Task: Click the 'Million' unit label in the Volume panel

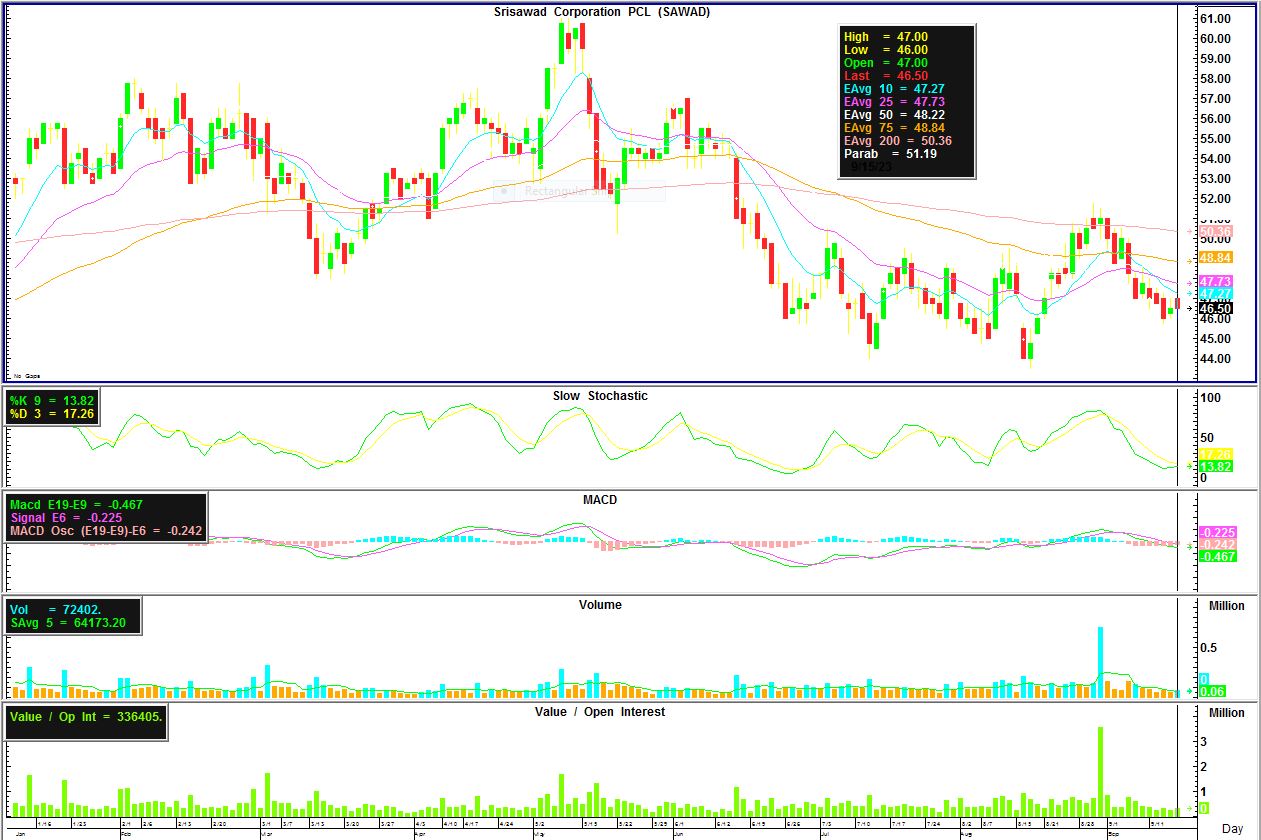Action: pos(1227,606)
